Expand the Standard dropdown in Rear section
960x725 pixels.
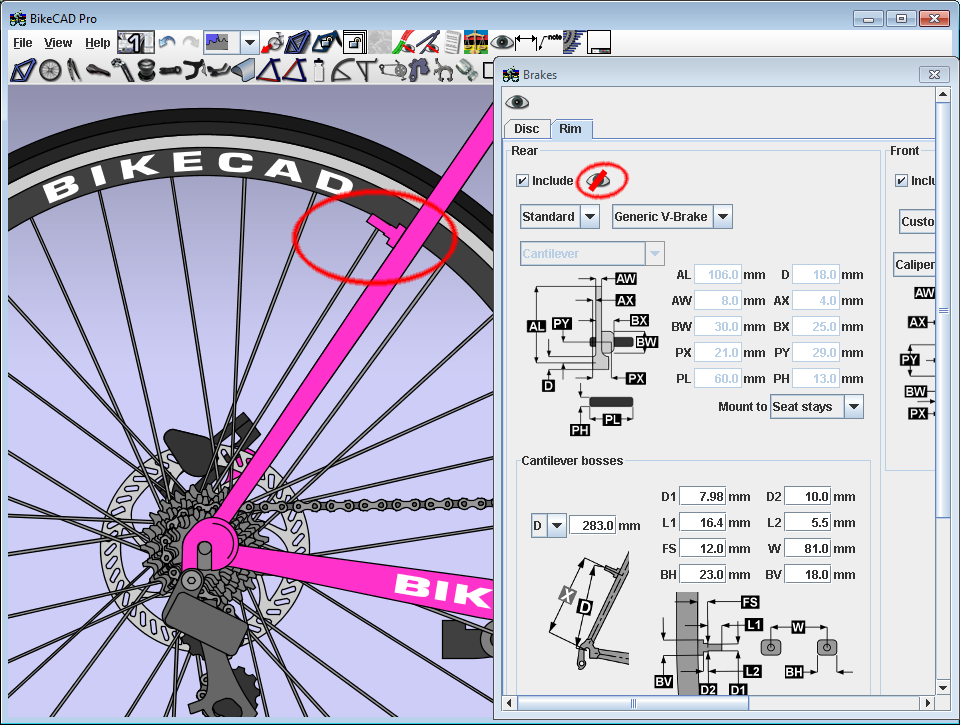(590, 217)
